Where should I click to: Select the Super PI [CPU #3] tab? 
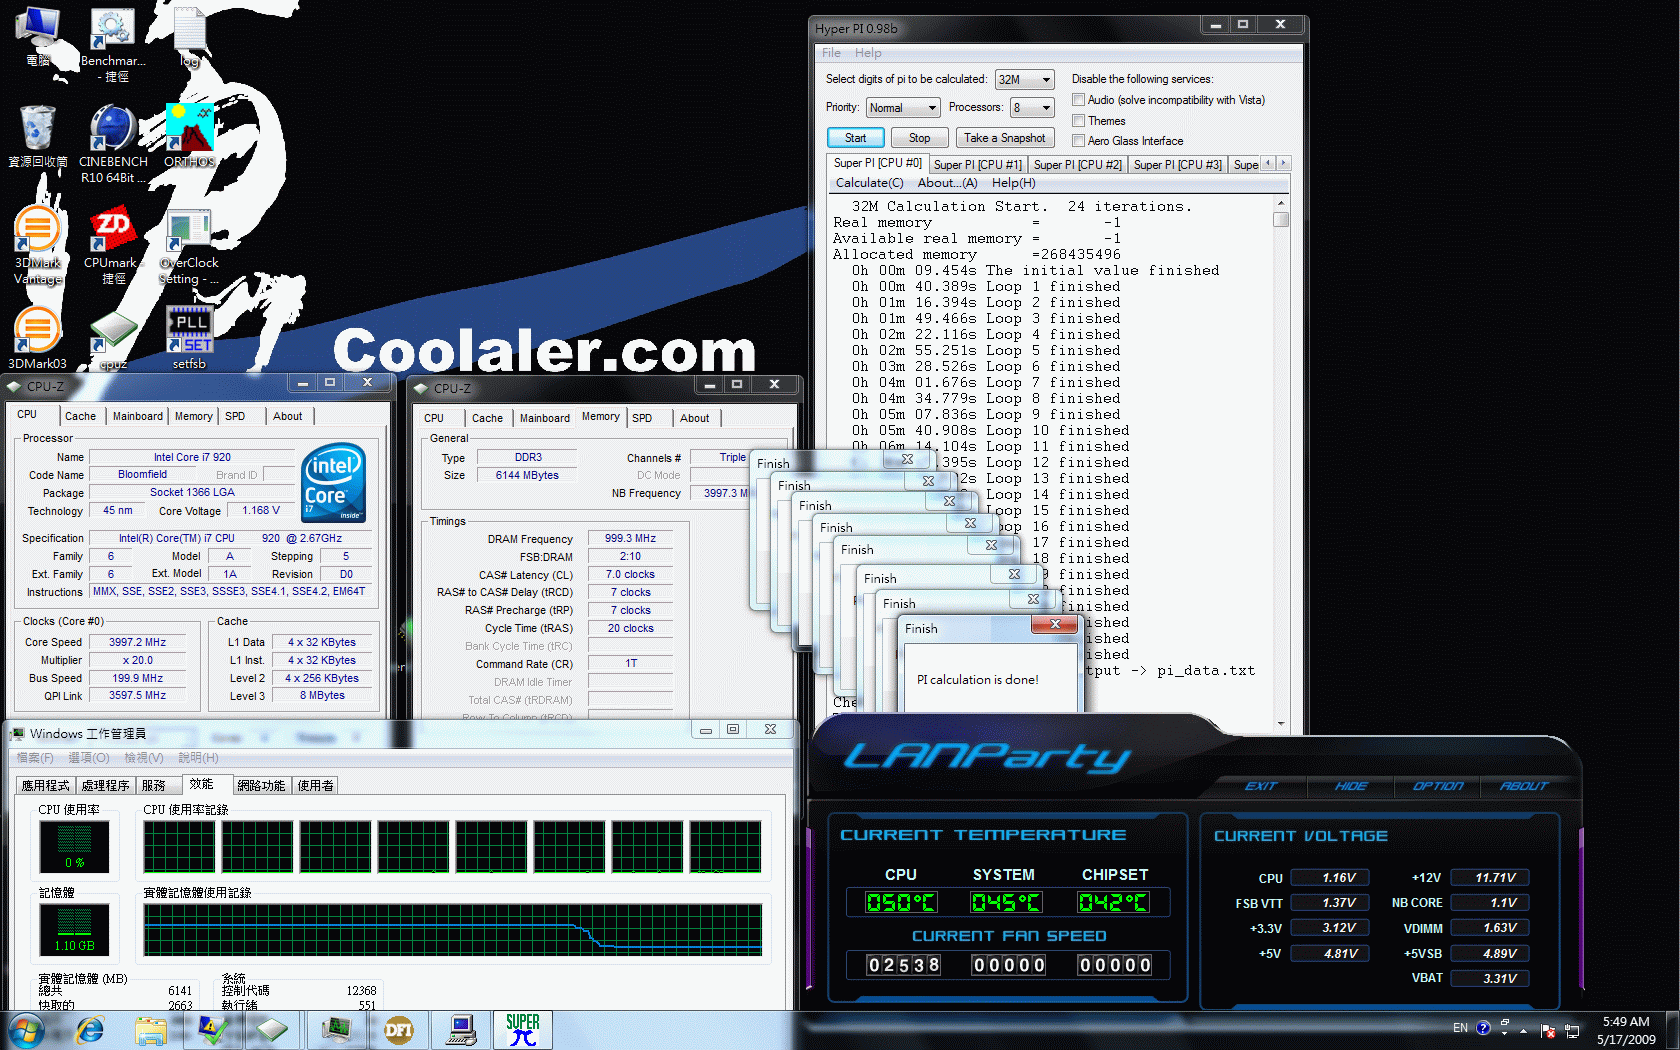coord(1177,165)
